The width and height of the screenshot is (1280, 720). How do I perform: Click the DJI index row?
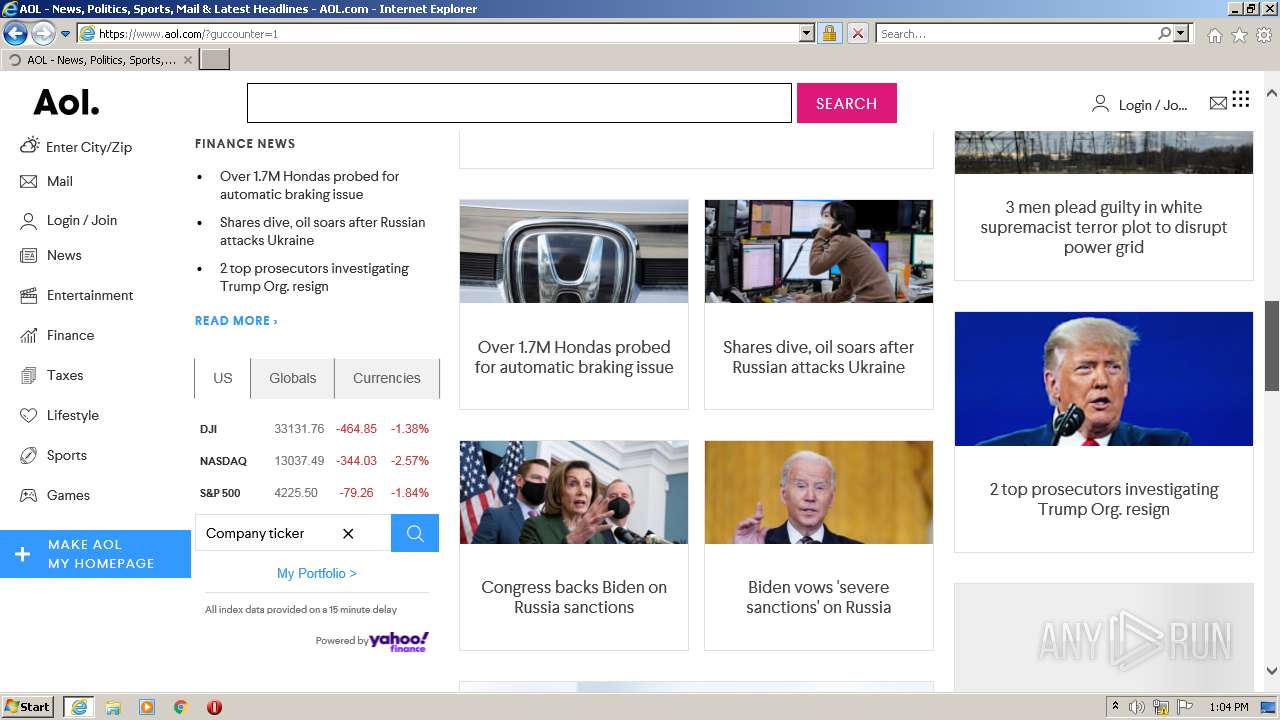click(316, 429)
